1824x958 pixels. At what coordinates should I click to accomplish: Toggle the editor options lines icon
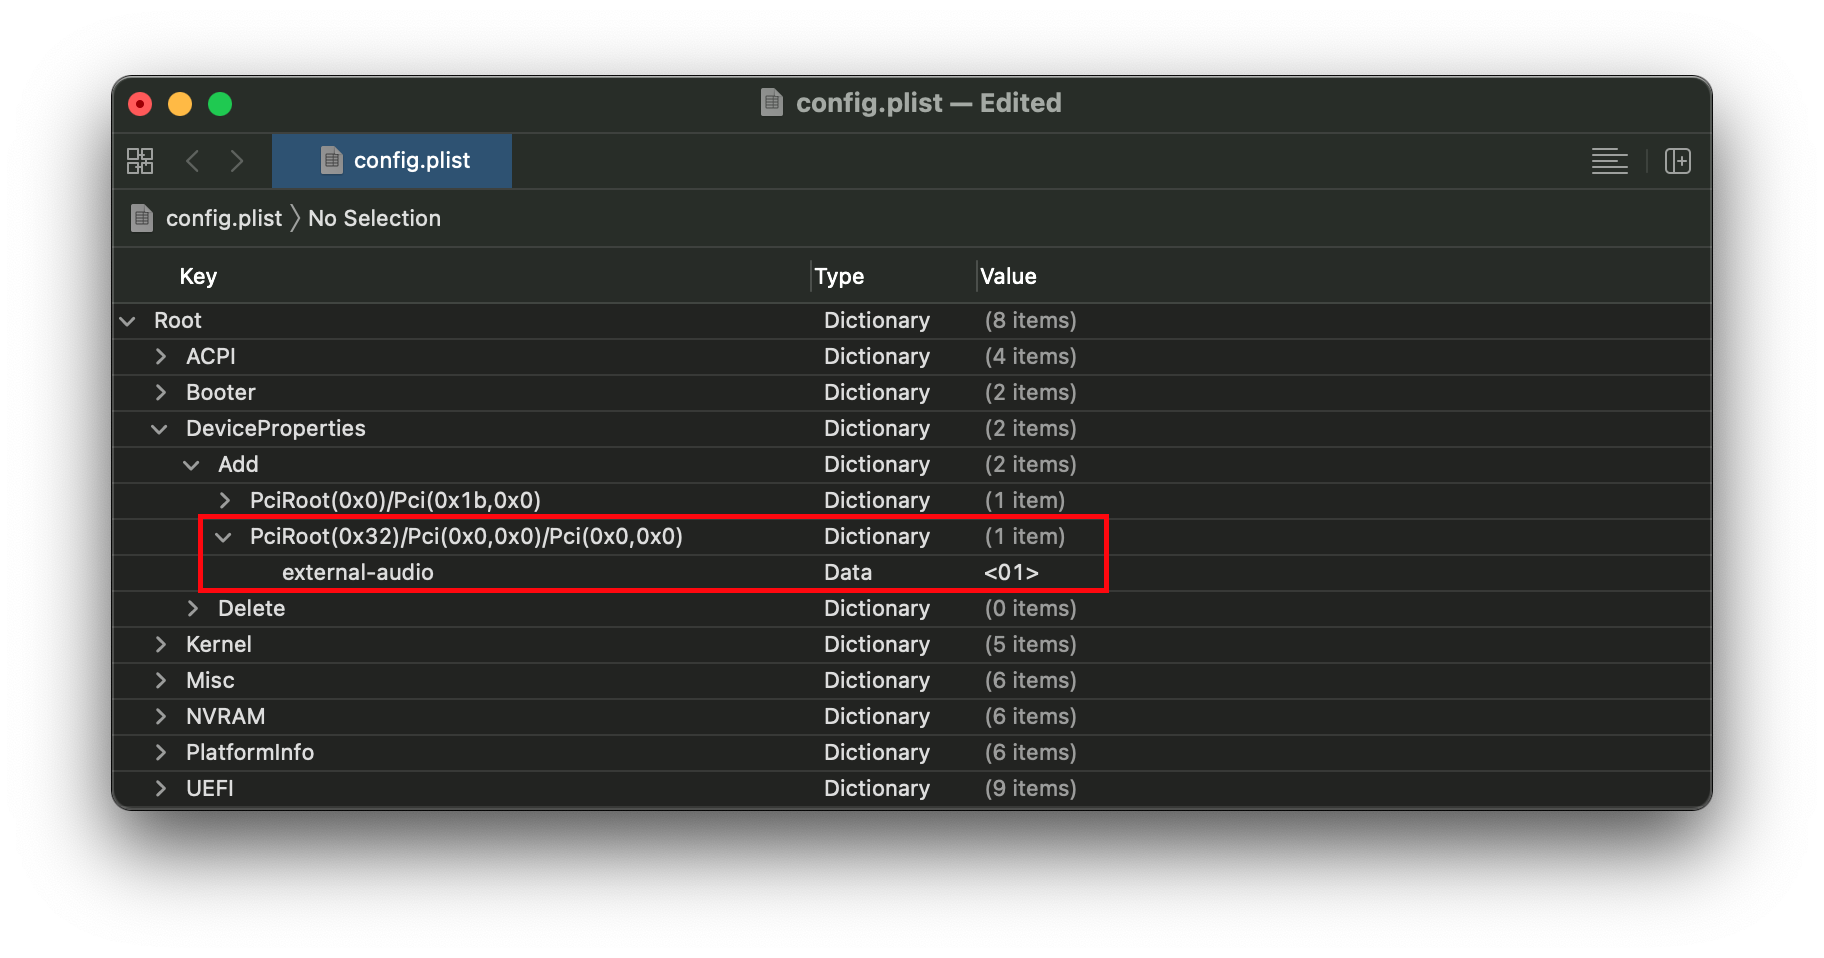[x=1609, y=161]
